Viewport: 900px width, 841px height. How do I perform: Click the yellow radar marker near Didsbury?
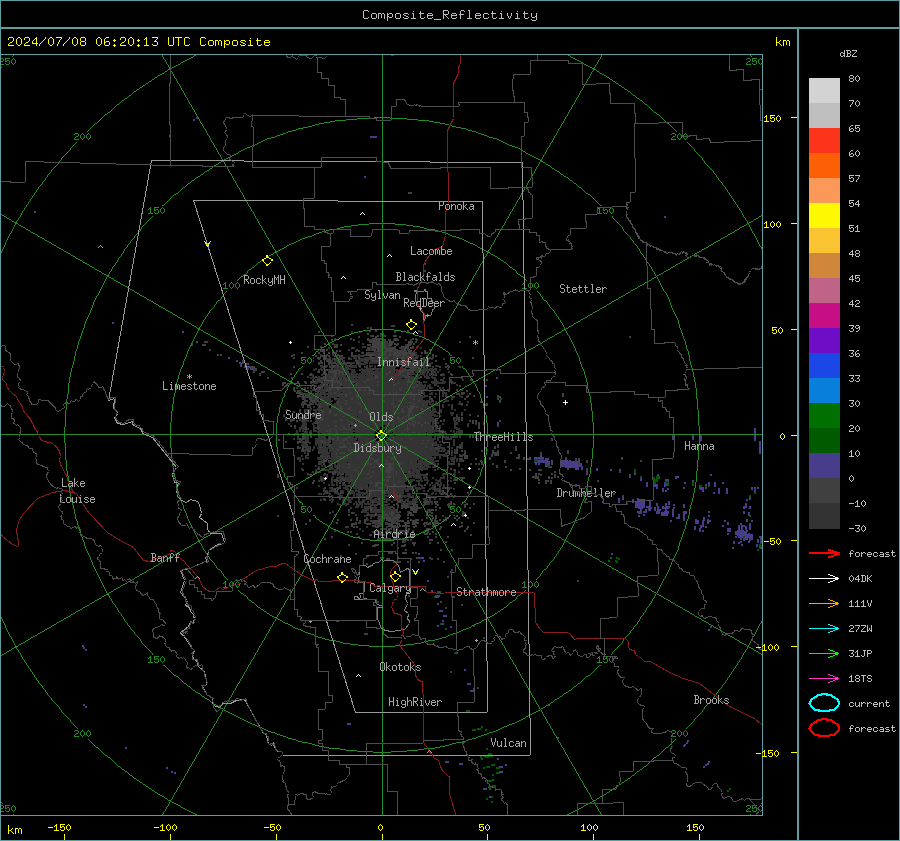pyautogui.click(x=381, y=435)
